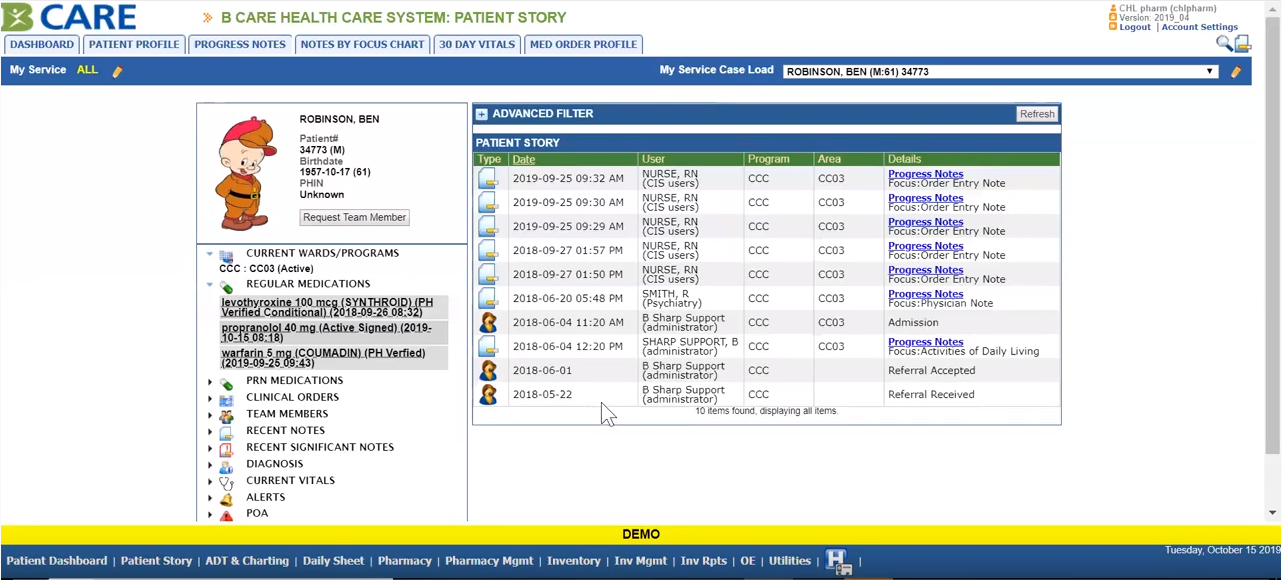Image resolution: width=1282 pixels, height=580 pixels.
Task: Open the My Service Case Load dropdown
Action: pyautogui.click(x=1000, y=72)
